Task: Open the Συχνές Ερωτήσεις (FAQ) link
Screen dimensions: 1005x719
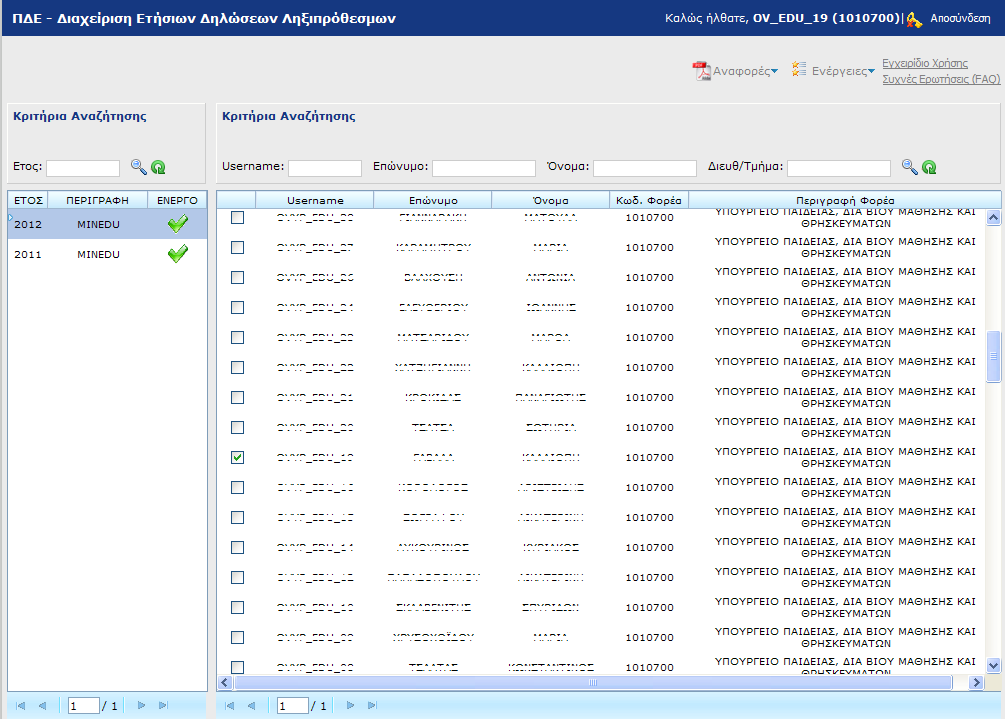Action: (x=941, y=79)
